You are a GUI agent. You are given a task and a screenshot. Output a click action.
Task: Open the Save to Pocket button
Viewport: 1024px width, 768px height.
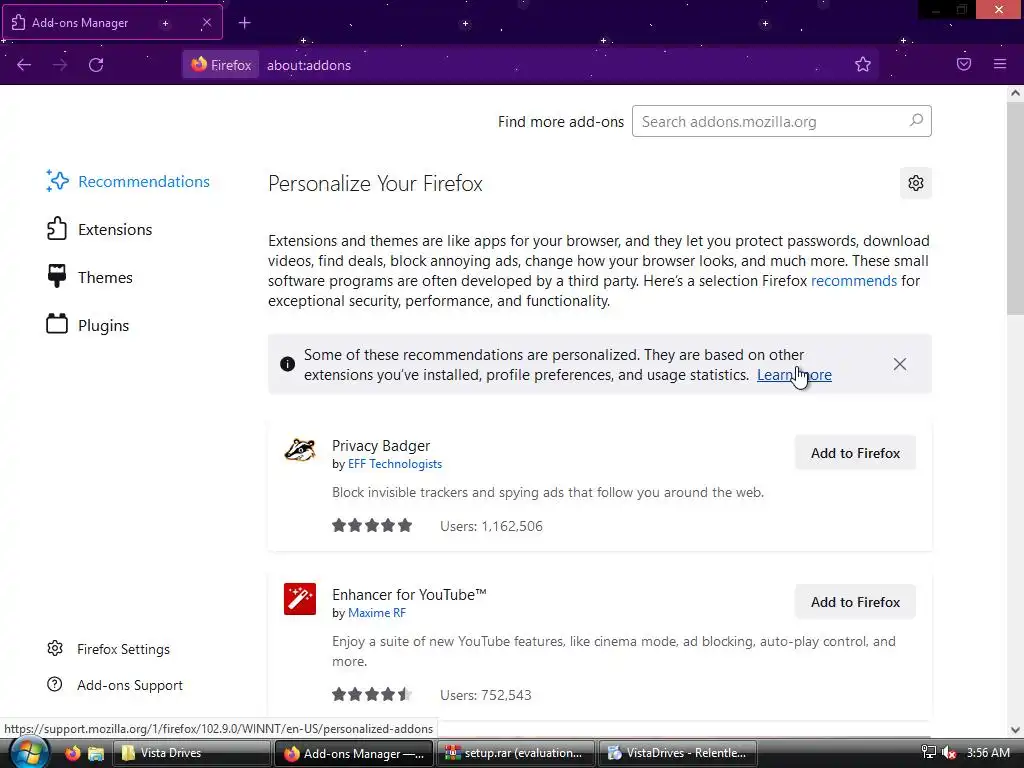[x=964, y=64]
